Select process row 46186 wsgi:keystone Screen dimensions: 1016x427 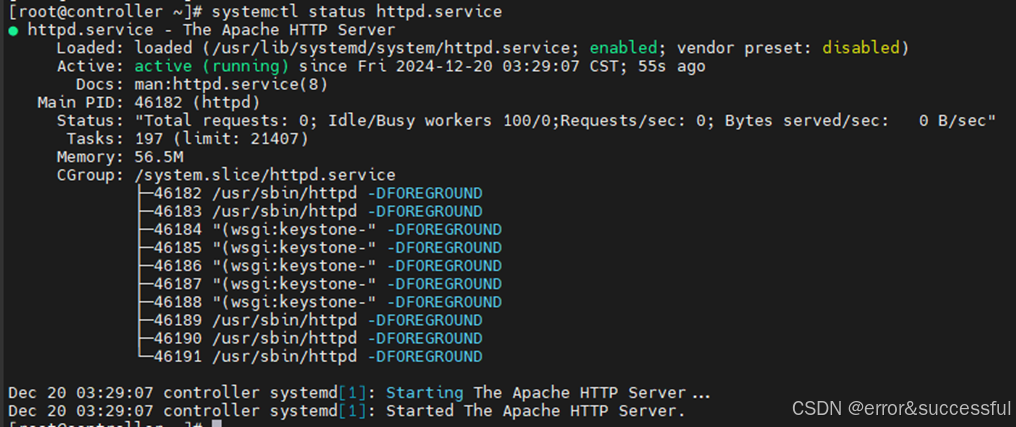point(320,266)
